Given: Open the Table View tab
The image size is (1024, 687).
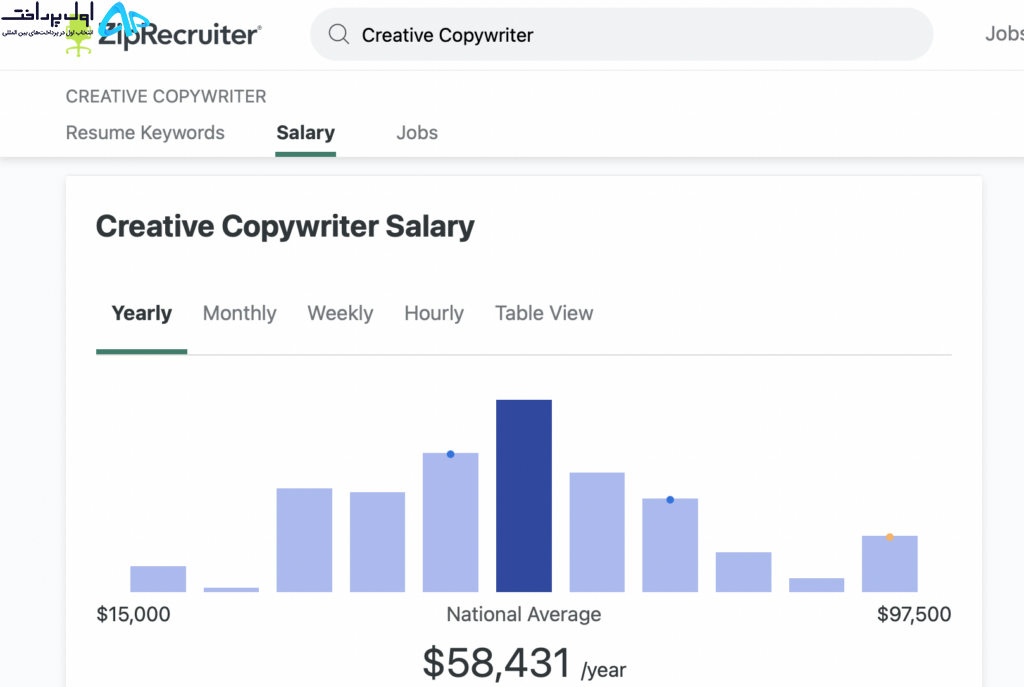Looking at the screenshot, I should 544,313.
